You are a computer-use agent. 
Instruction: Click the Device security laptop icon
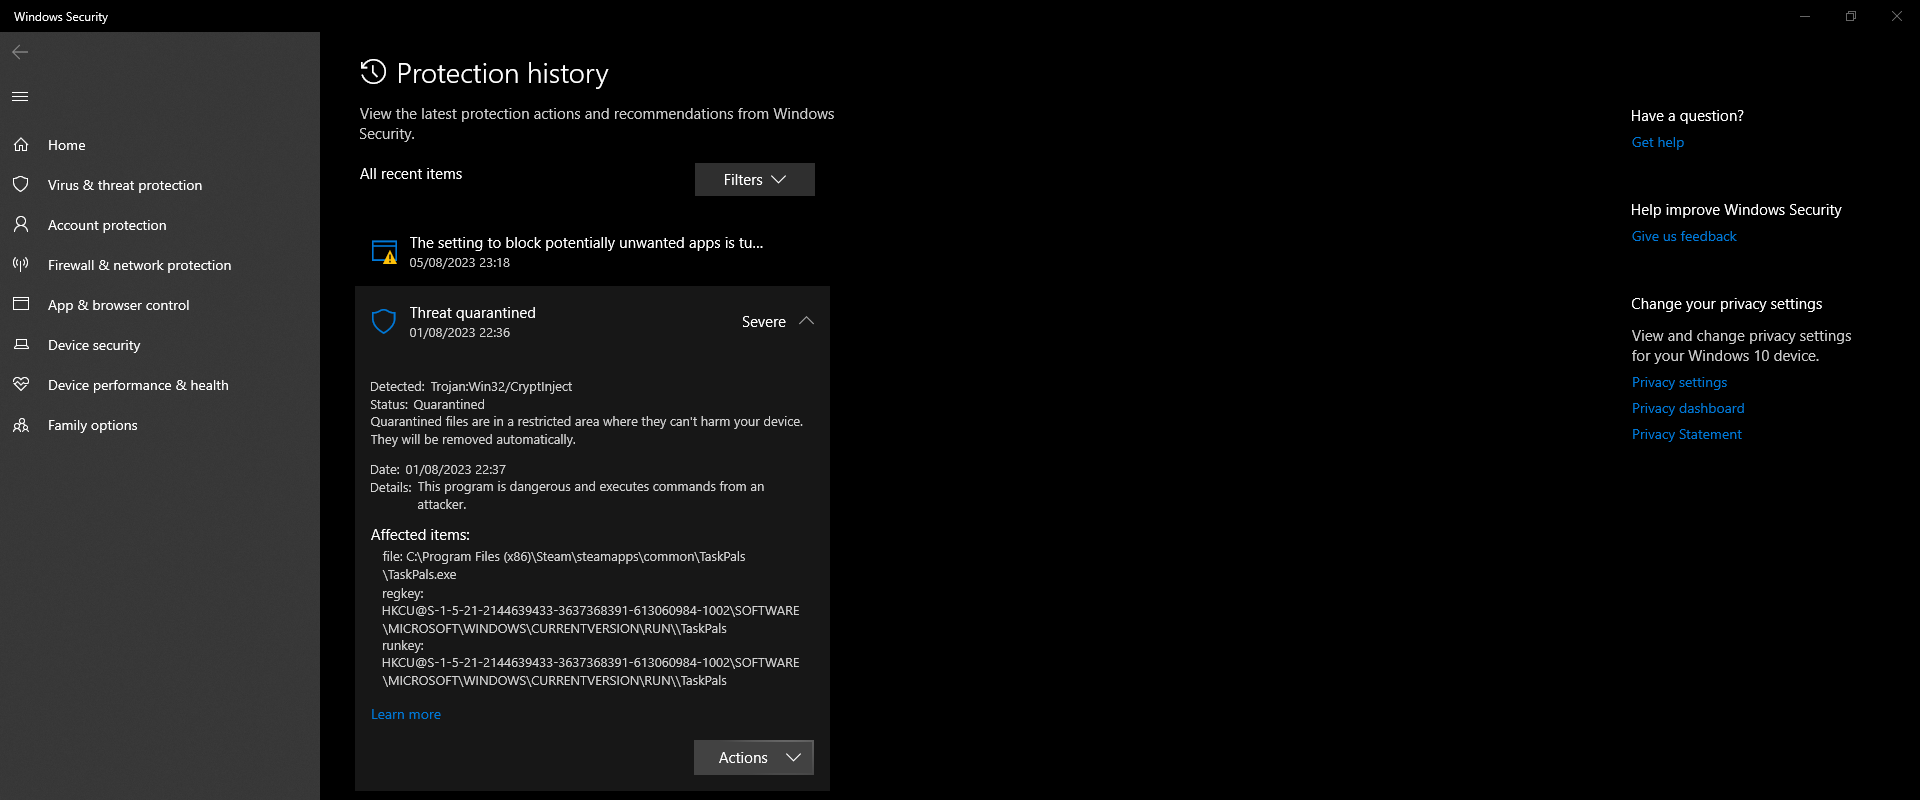[21, 345]
